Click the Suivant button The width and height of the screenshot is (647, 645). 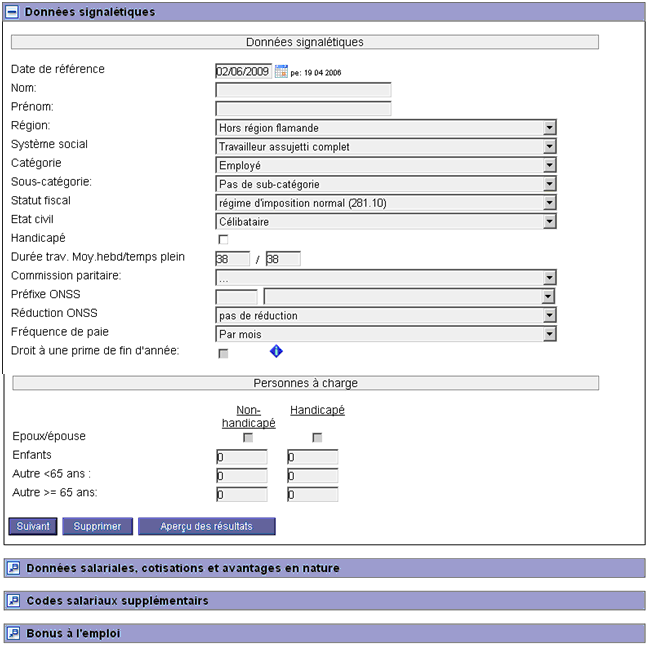(x=33, y=526)
